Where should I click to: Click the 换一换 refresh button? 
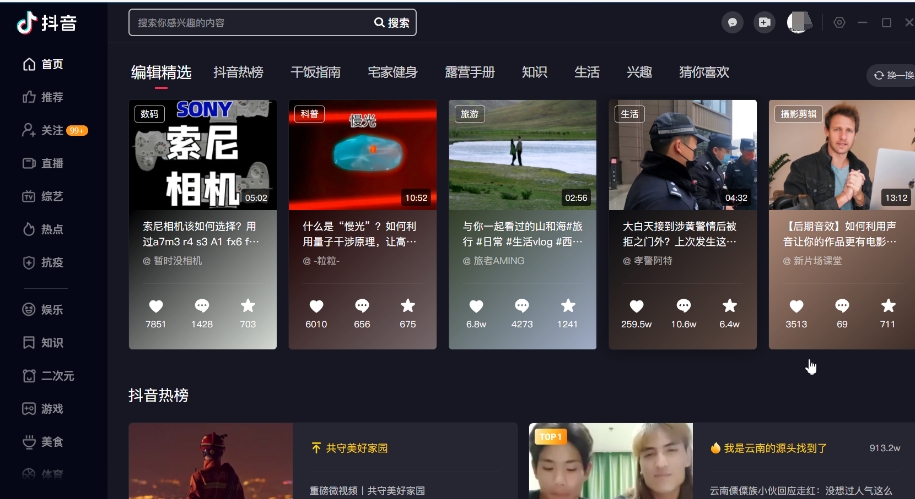[893, 75]
